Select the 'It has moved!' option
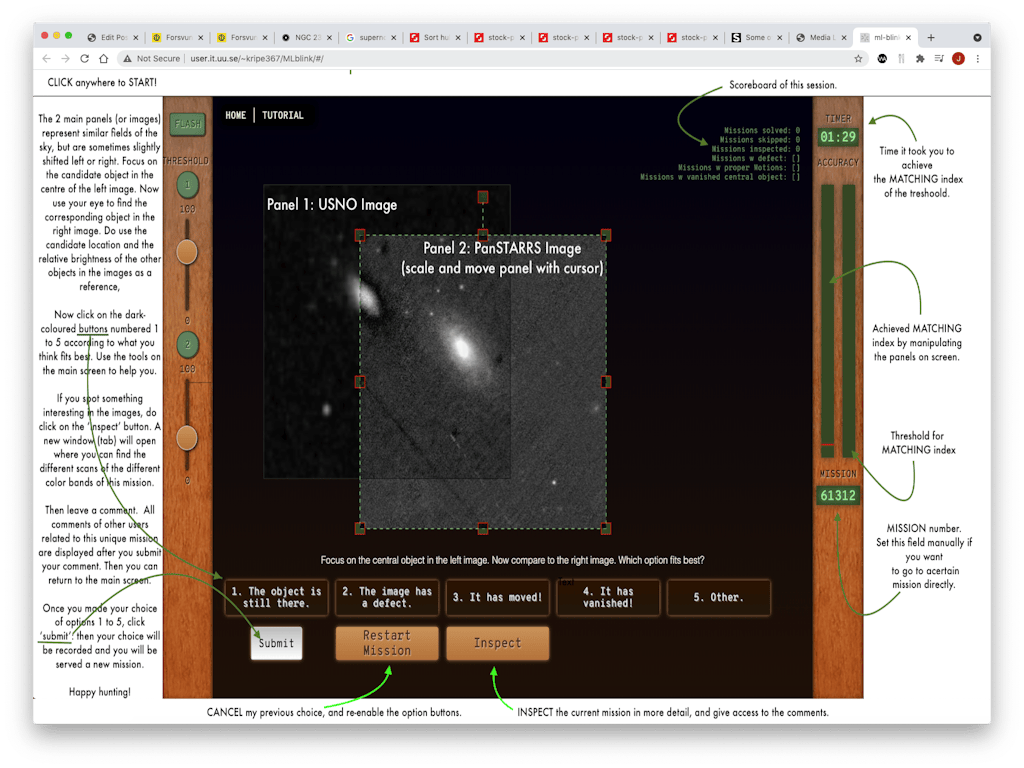Image resolution: width=1024 pixels, height=768 pixels. (497, 597)
